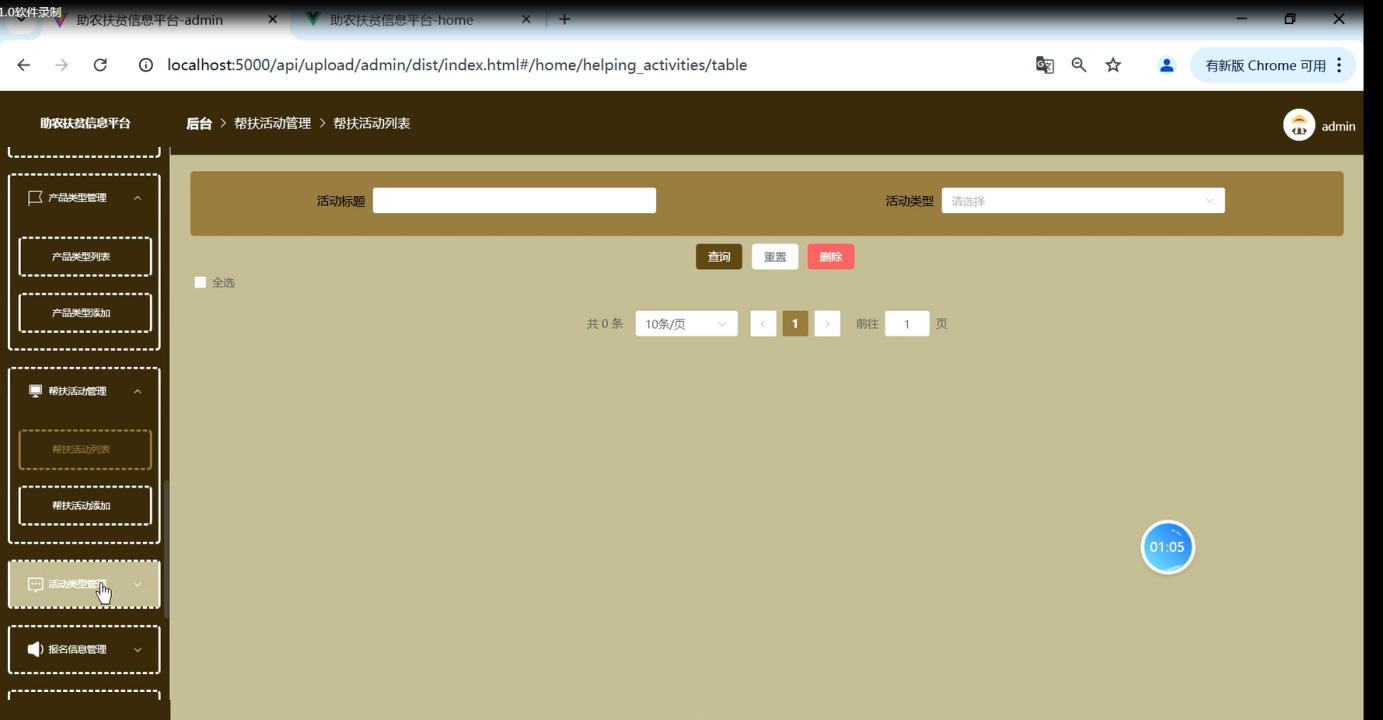Click the browser back arrow
The image size is (1383, 720).
[x=24, y=65]
